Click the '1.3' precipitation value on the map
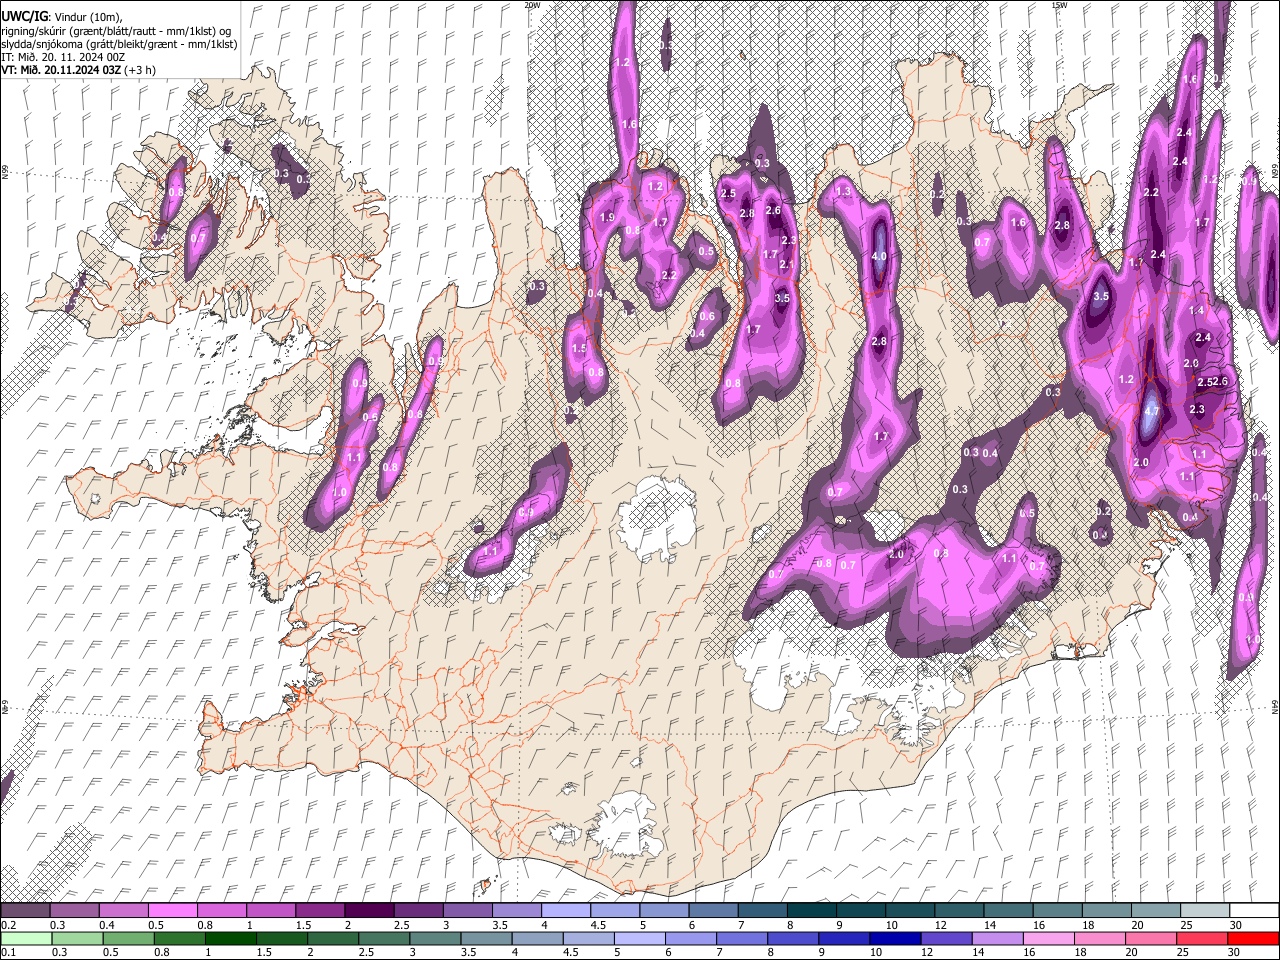Screen dimensions: 1280x960 [843, 192]
